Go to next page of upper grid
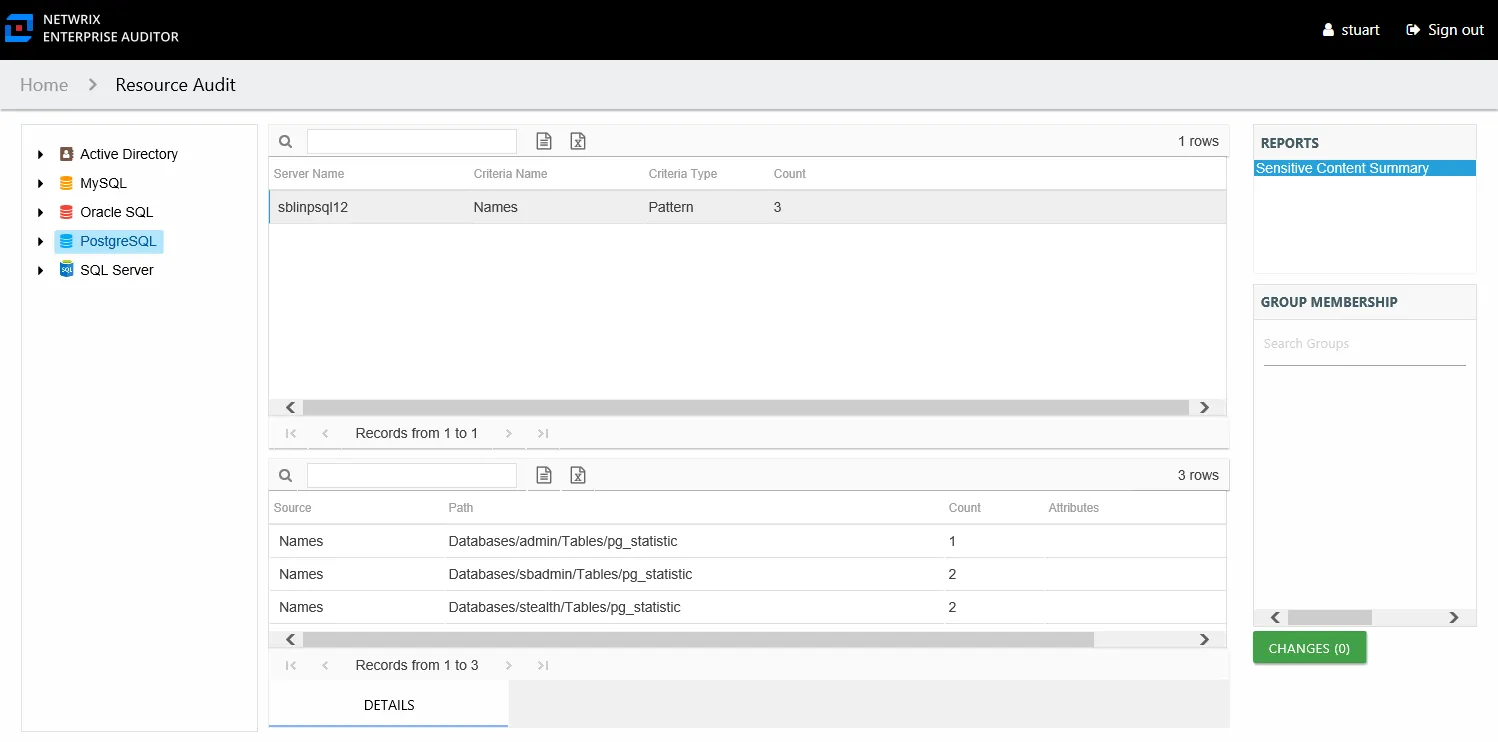1498x742 pixels. point(509,433)
